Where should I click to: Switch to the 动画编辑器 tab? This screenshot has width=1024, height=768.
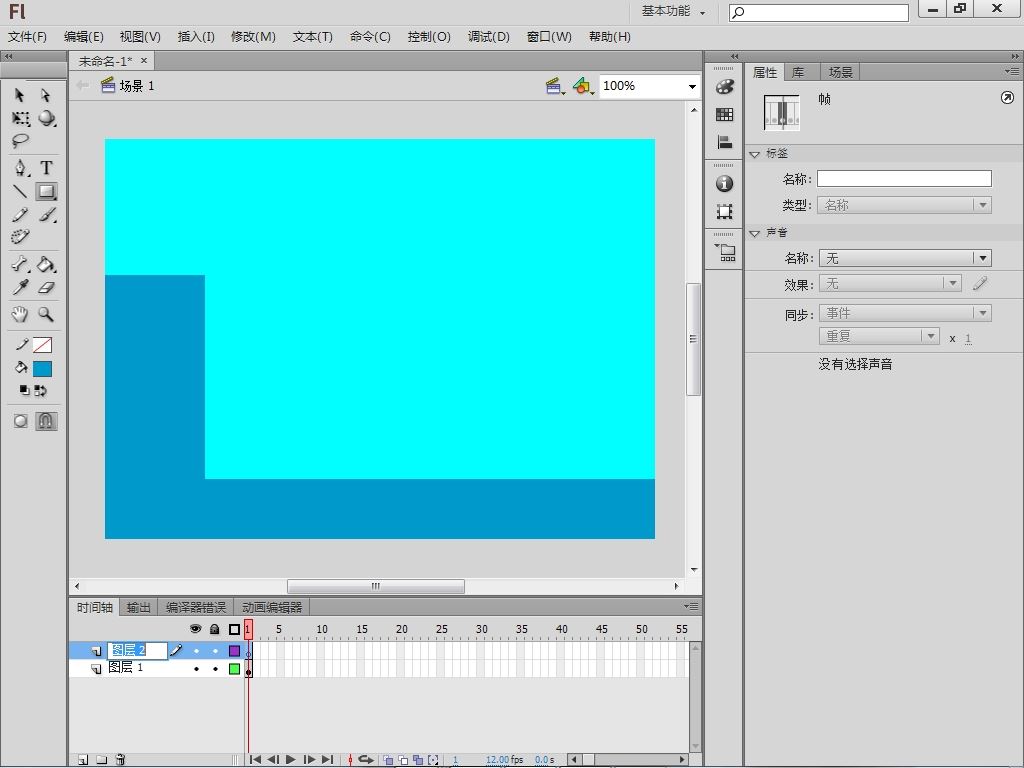[x=272, y=607]
